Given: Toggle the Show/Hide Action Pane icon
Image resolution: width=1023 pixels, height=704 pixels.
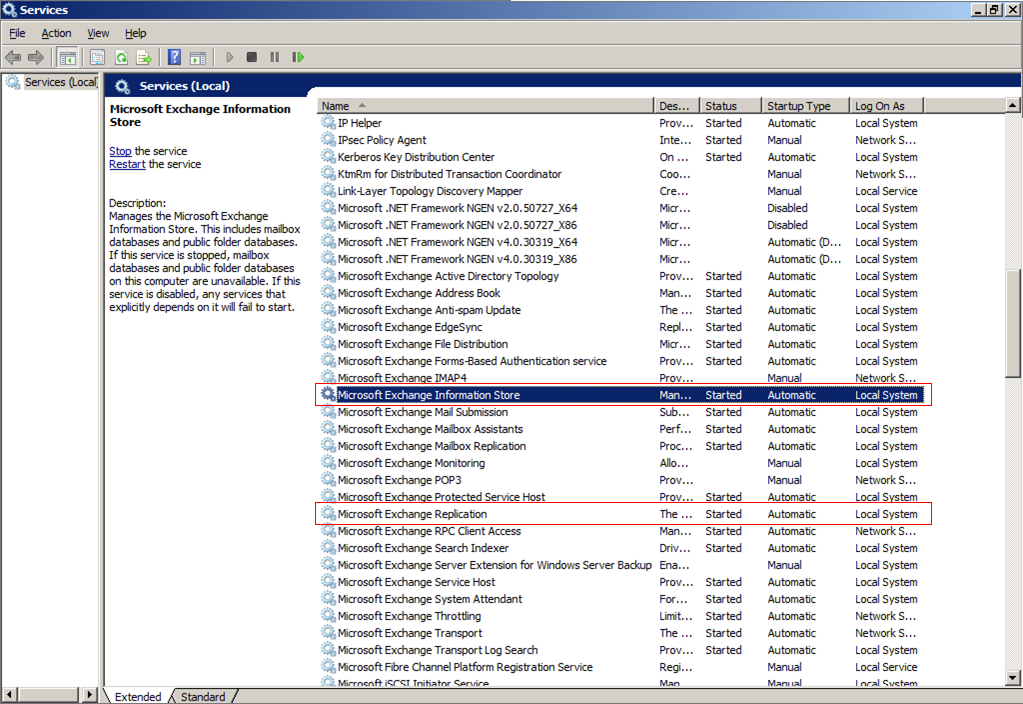Looking at the screenshot, I should coord(198,57).
